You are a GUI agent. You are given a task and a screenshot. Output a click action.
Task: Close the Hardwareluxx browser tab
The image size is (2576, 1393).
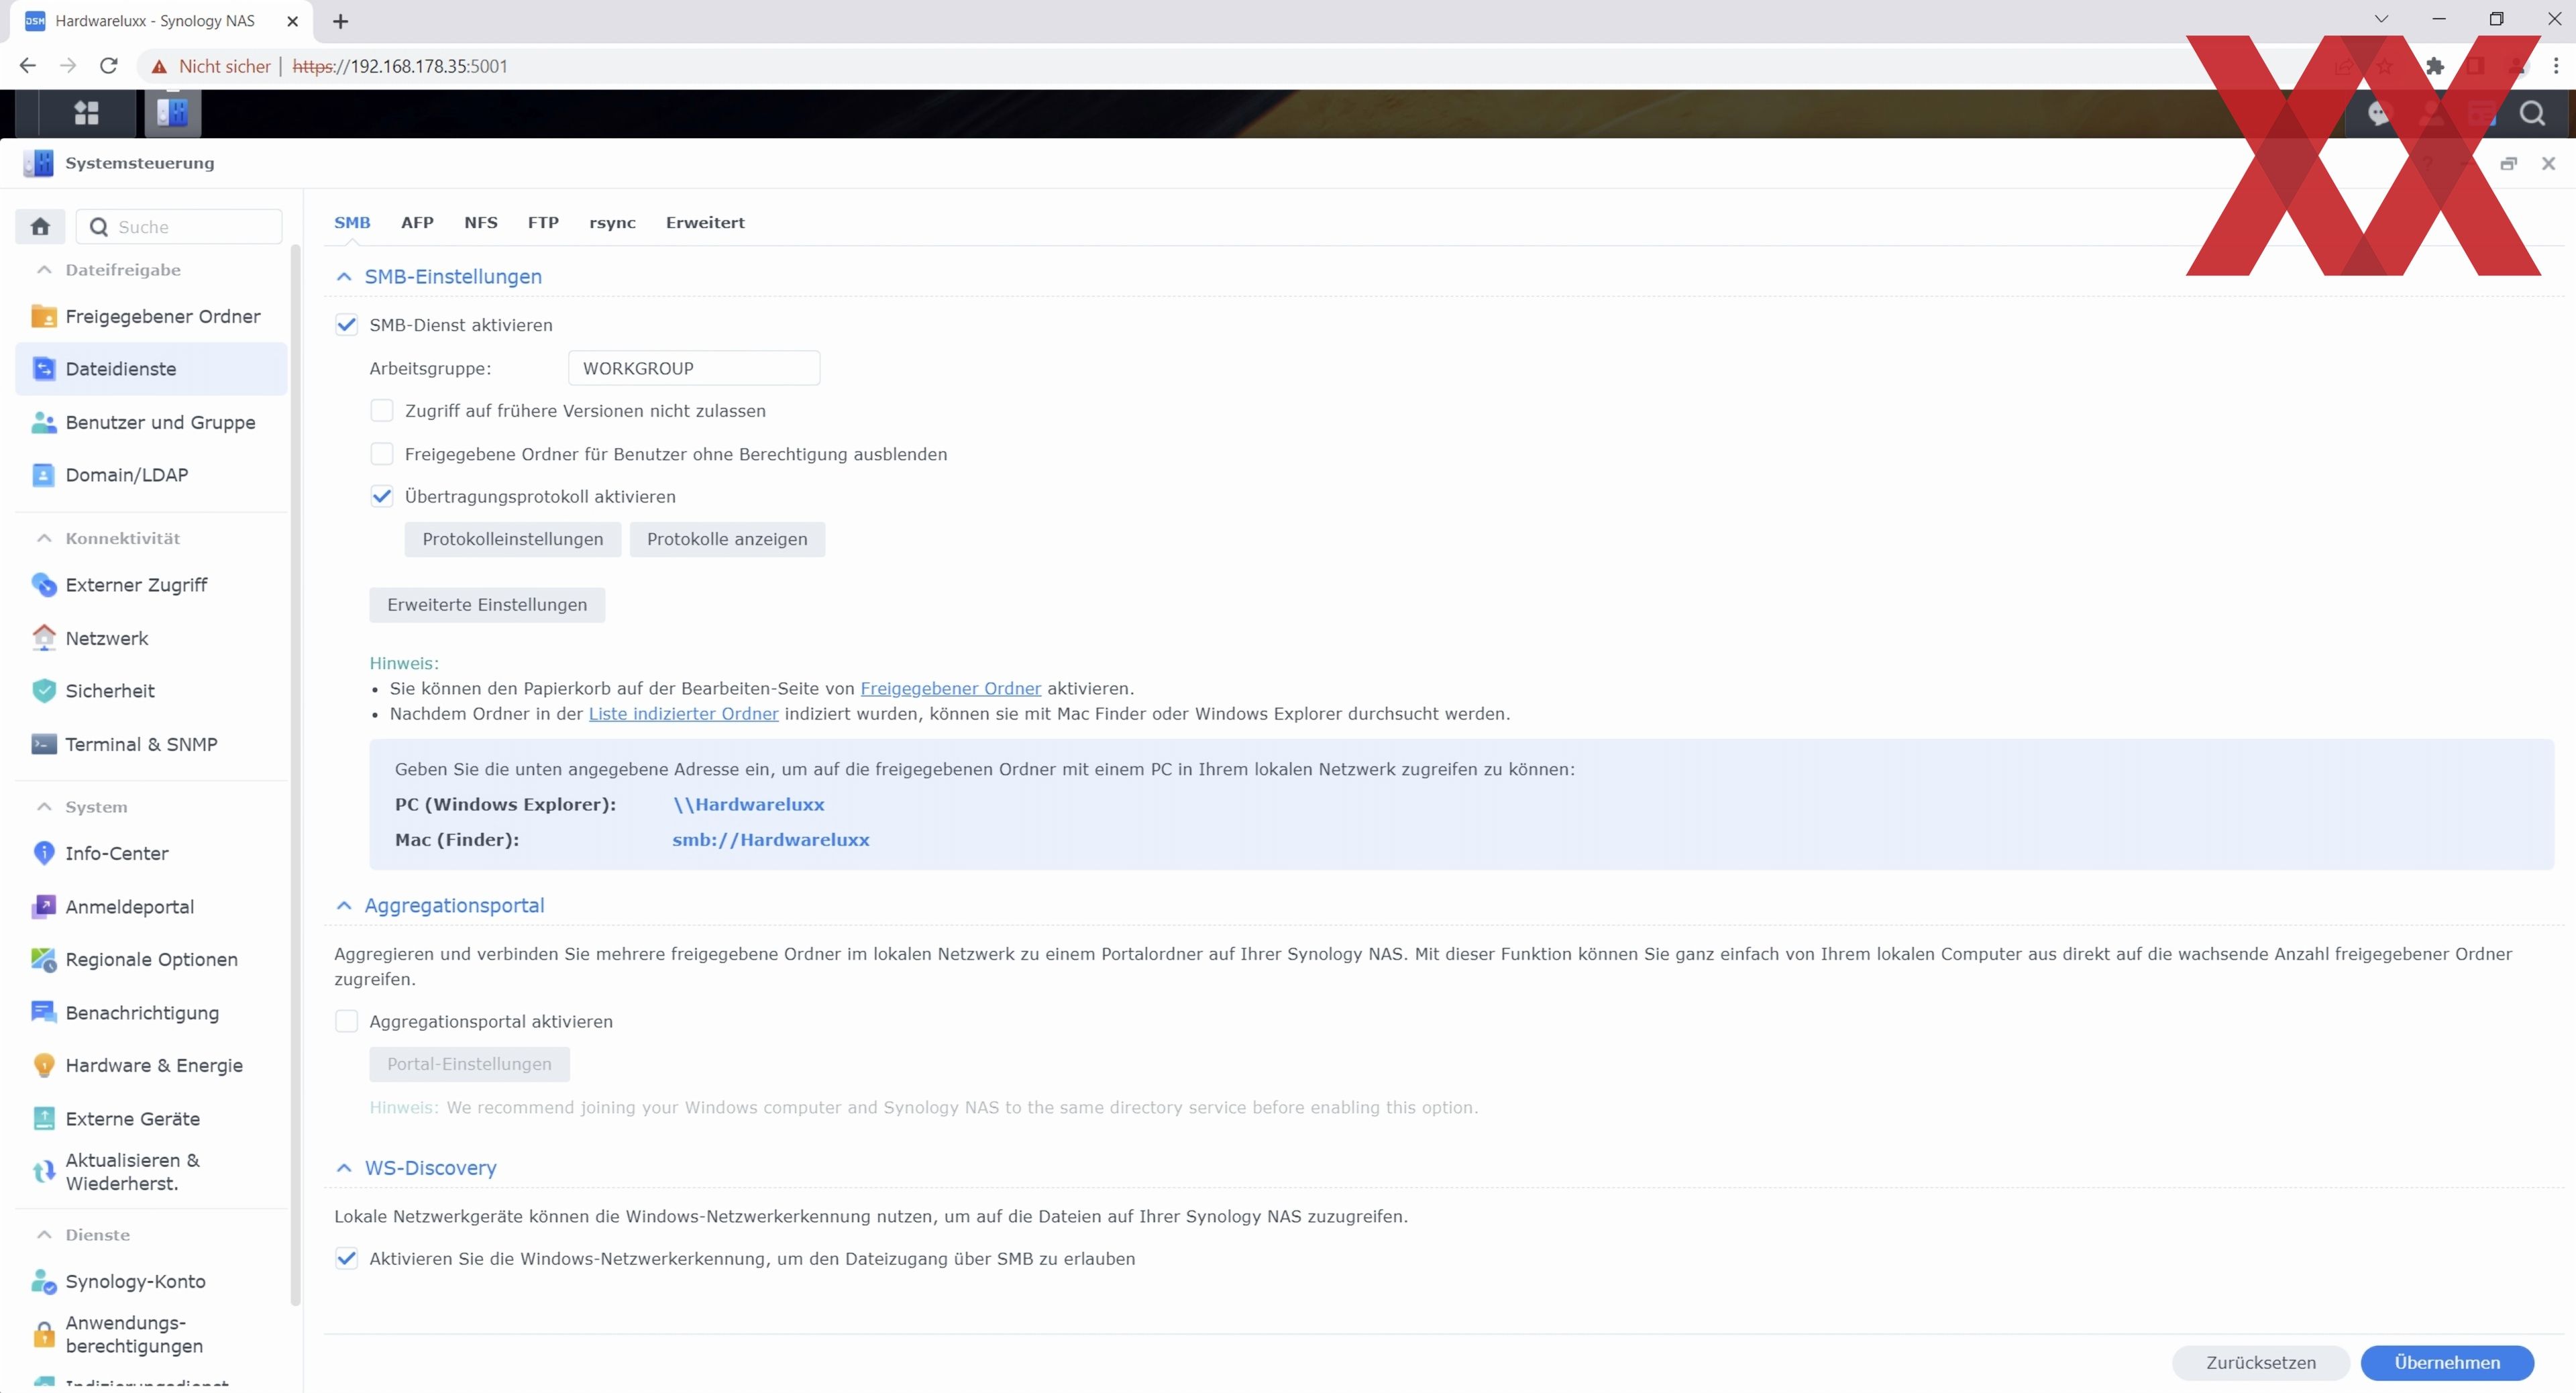(292, 21)
